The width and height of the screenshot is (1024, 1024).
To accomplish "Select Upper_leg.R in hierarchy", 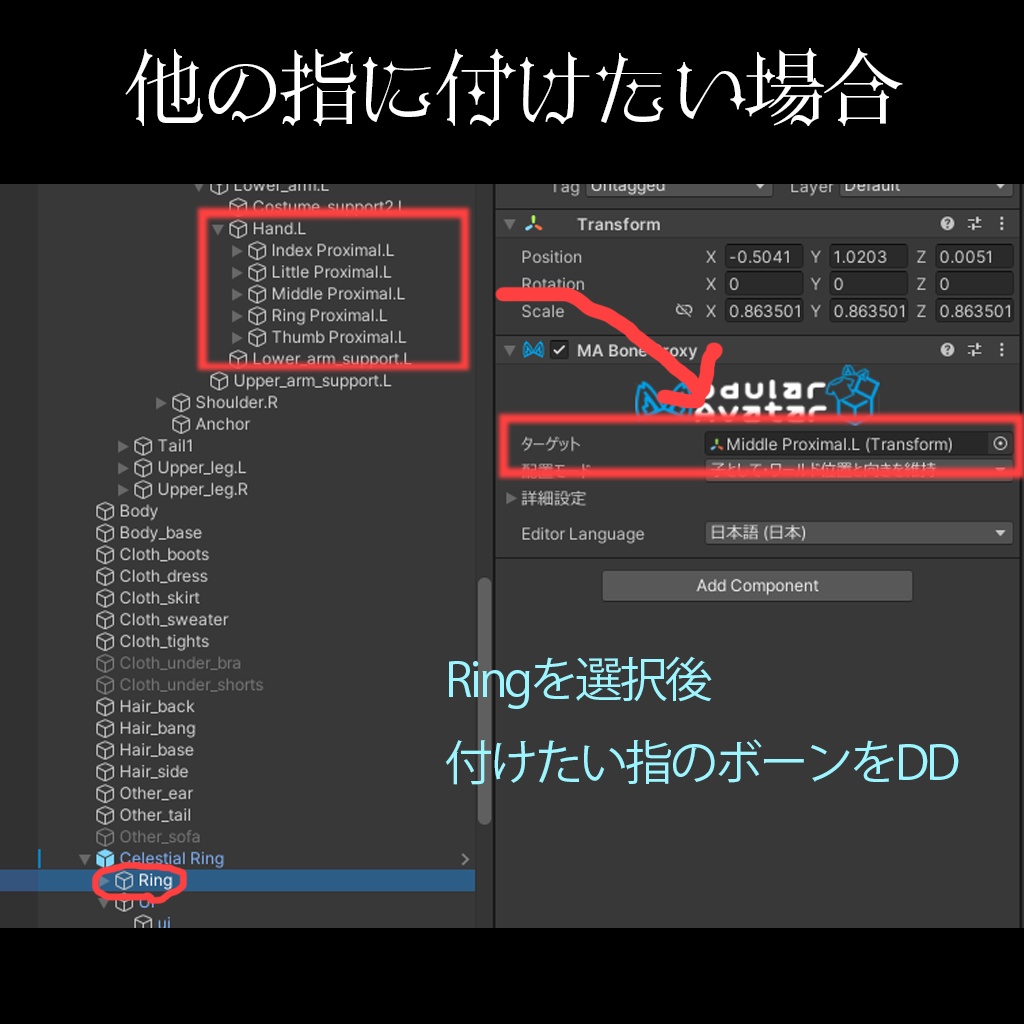I will (202, 490).
